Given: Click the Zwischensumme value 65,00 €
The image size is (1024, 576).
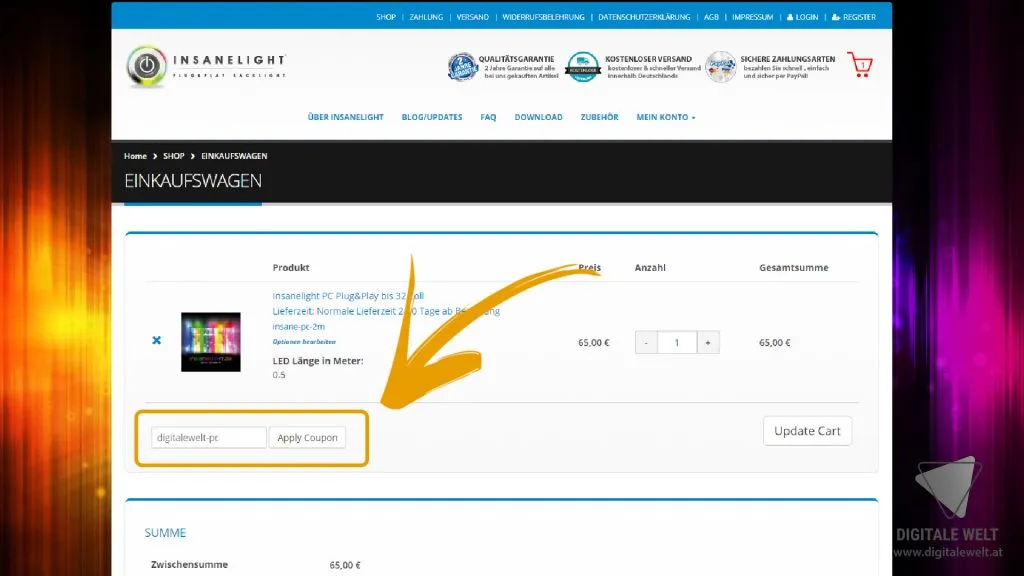Looking at the screenshot, I should [x=345, y=565].
